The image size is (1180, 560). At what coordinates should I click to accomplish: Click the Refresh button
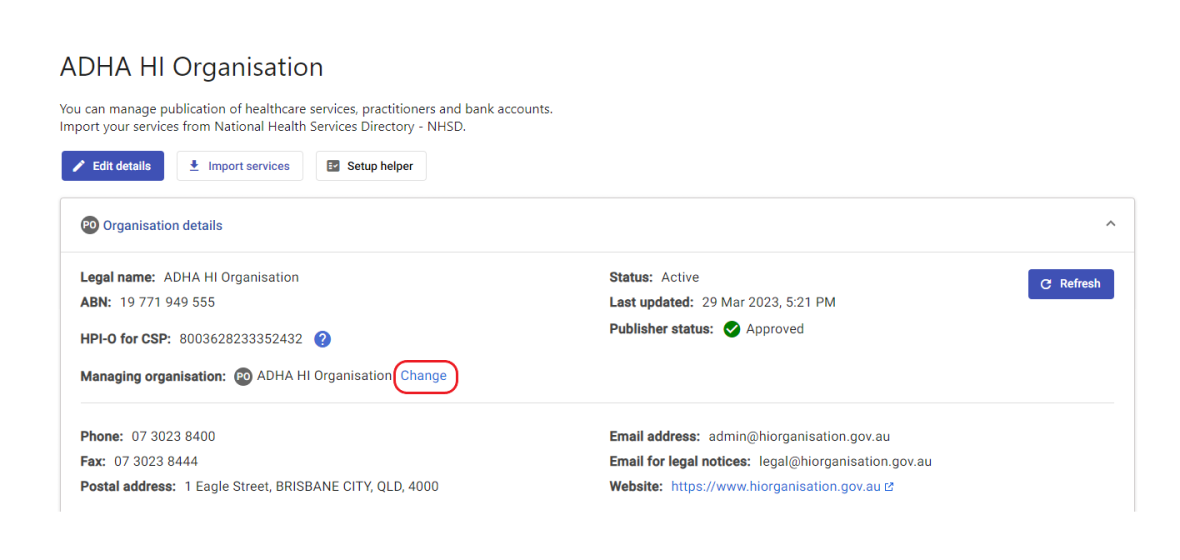pos(1071,284)
